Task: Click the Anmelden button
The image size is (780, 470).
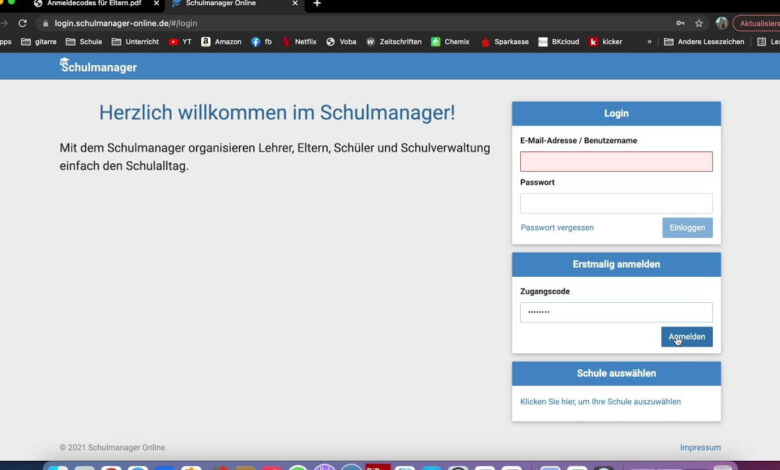Action: point(686,337)
